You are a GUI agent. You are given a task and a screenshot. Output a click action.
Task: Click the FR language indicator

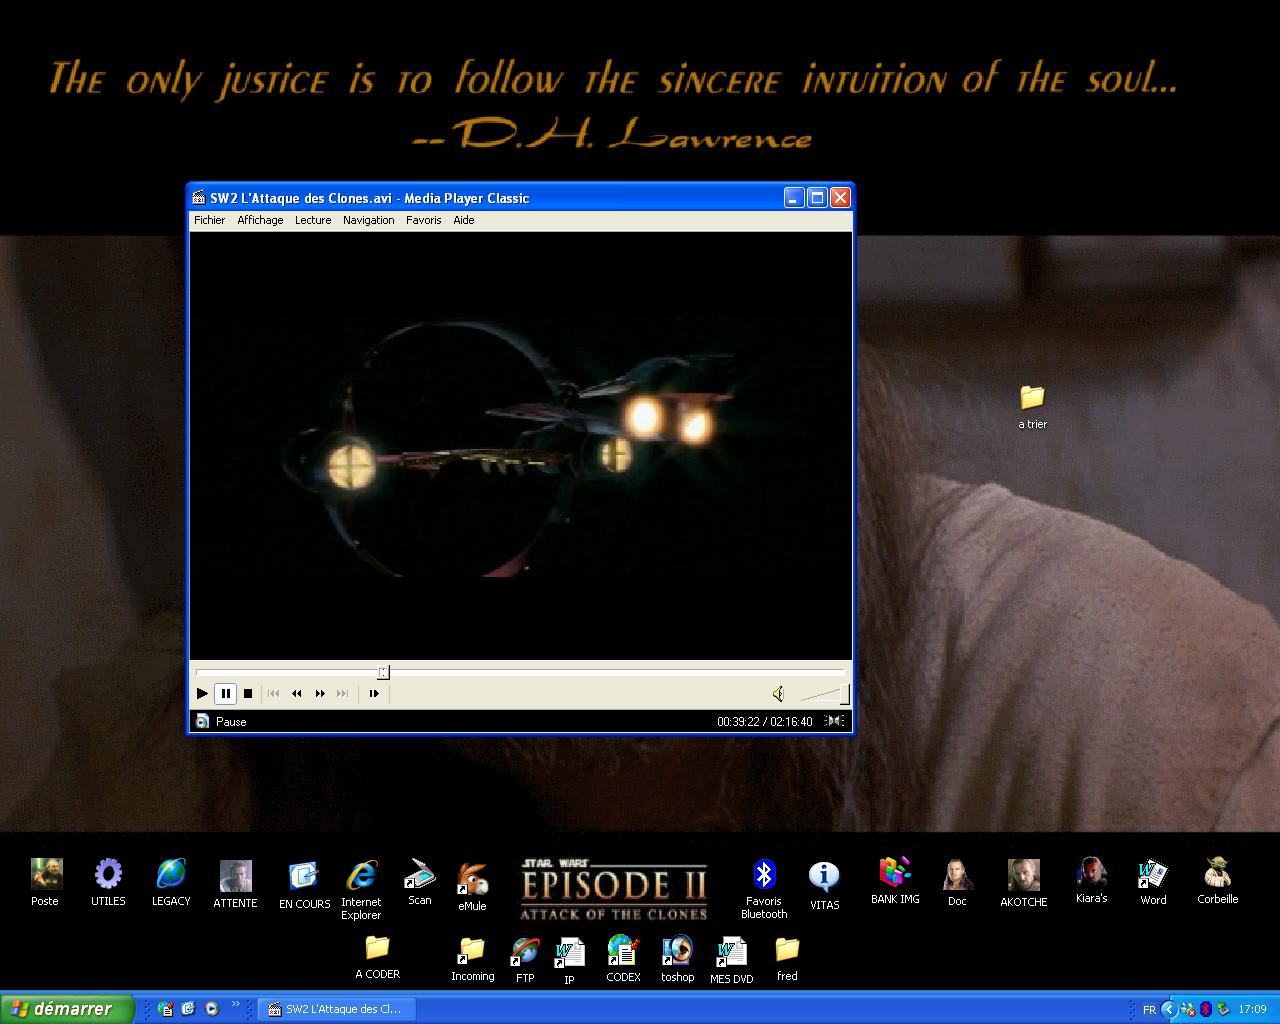pyautogui.click(x=1149, y=1010)
